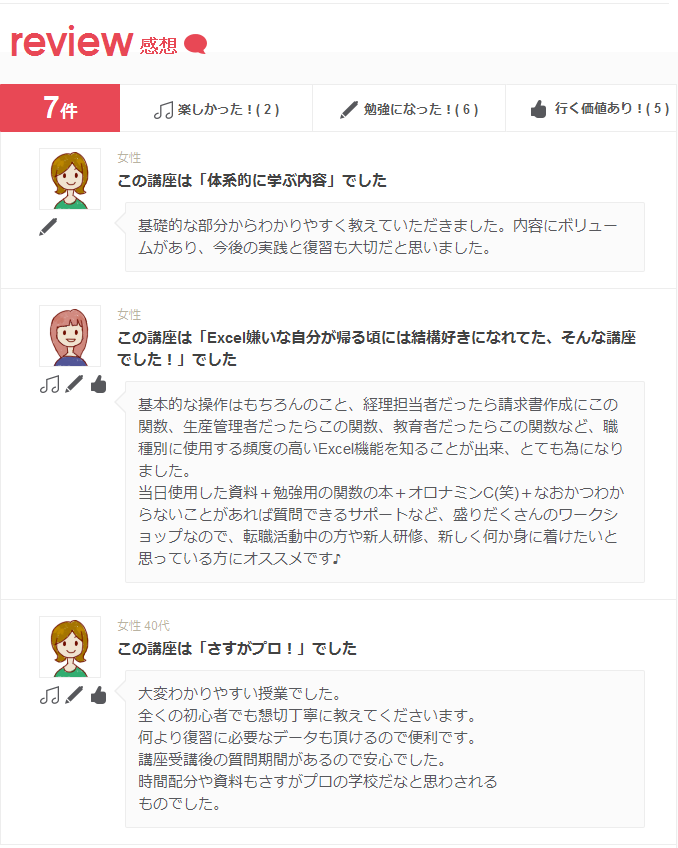Click the red speech bubble icon beside 感想

click(195, 44)
